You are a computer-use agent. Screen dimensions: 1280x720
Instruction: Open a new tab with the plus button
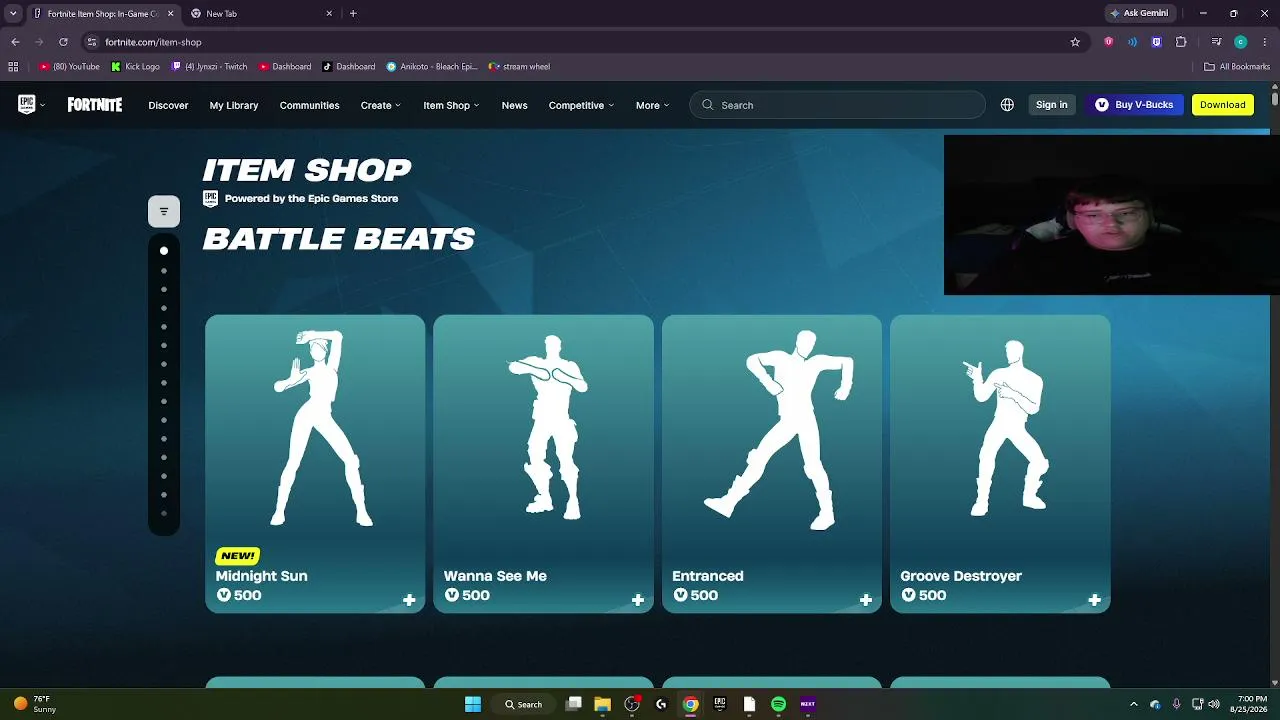[353, 14]
